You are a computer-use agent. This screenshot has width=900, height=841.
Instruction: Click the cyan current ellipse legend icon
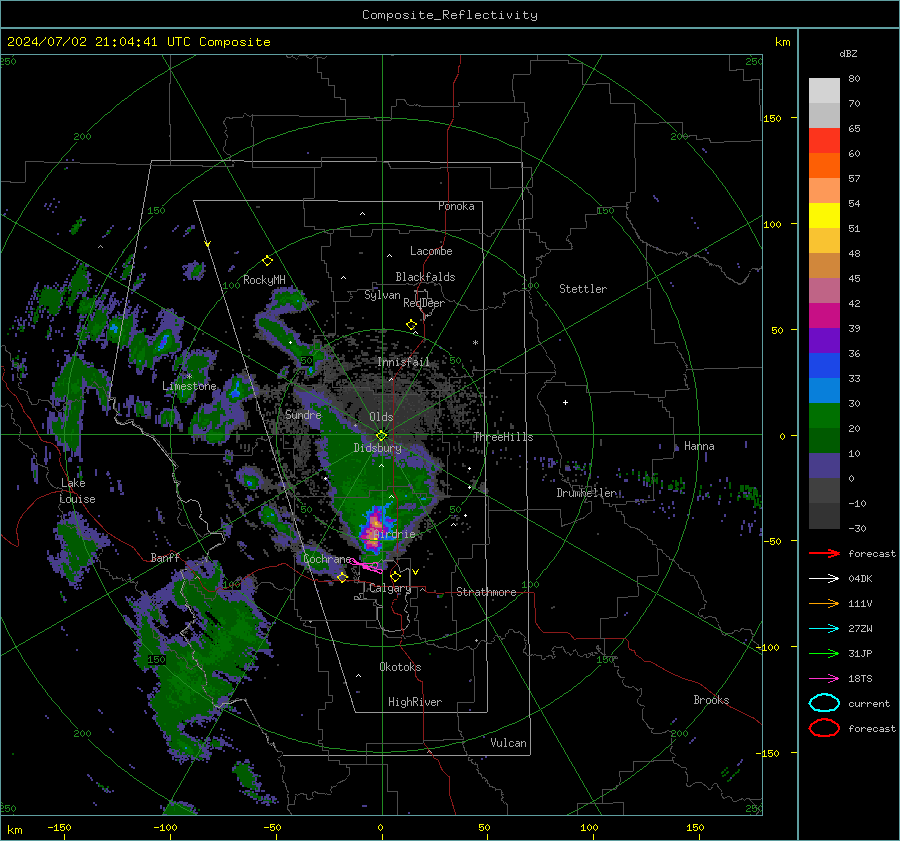coord(824,703)
